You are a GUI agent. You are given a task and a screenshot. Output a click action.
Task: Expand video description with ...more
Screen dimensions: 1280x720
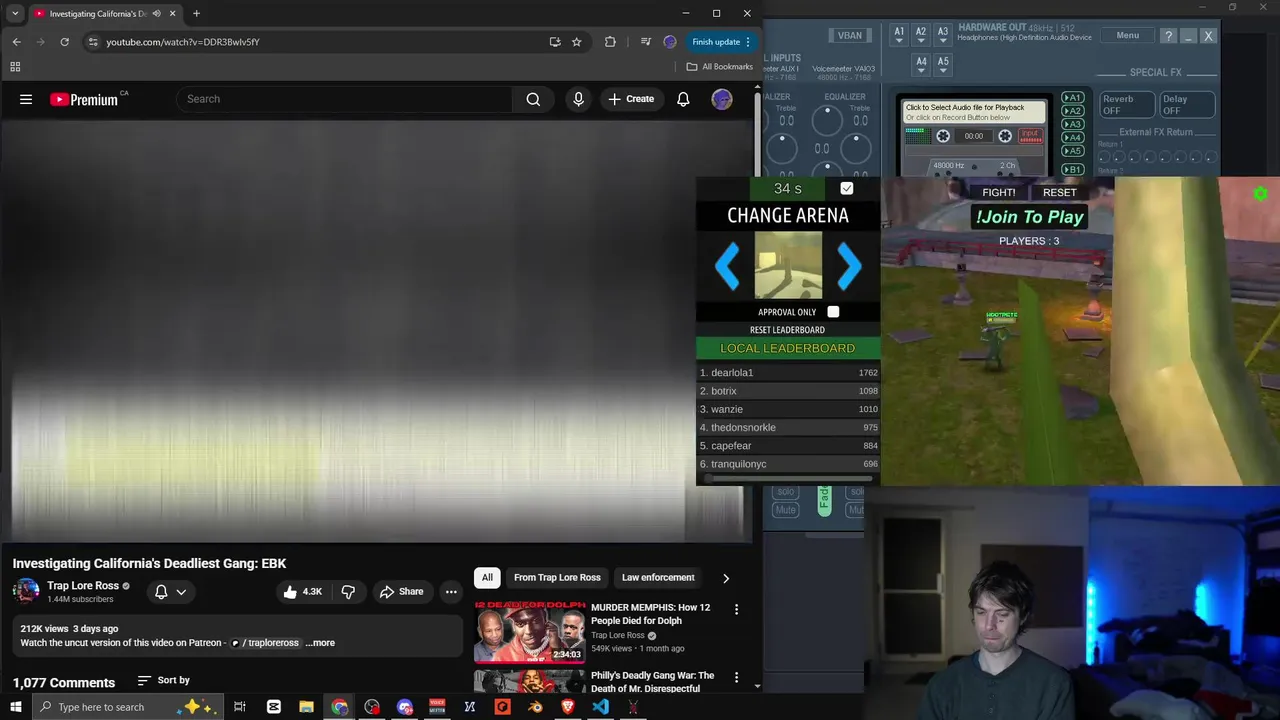coord(320,643)
